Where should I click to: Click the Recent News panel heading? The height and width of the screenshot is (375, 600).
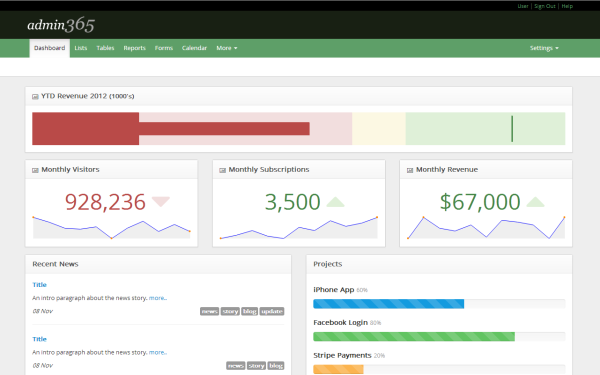click(55, 264)
